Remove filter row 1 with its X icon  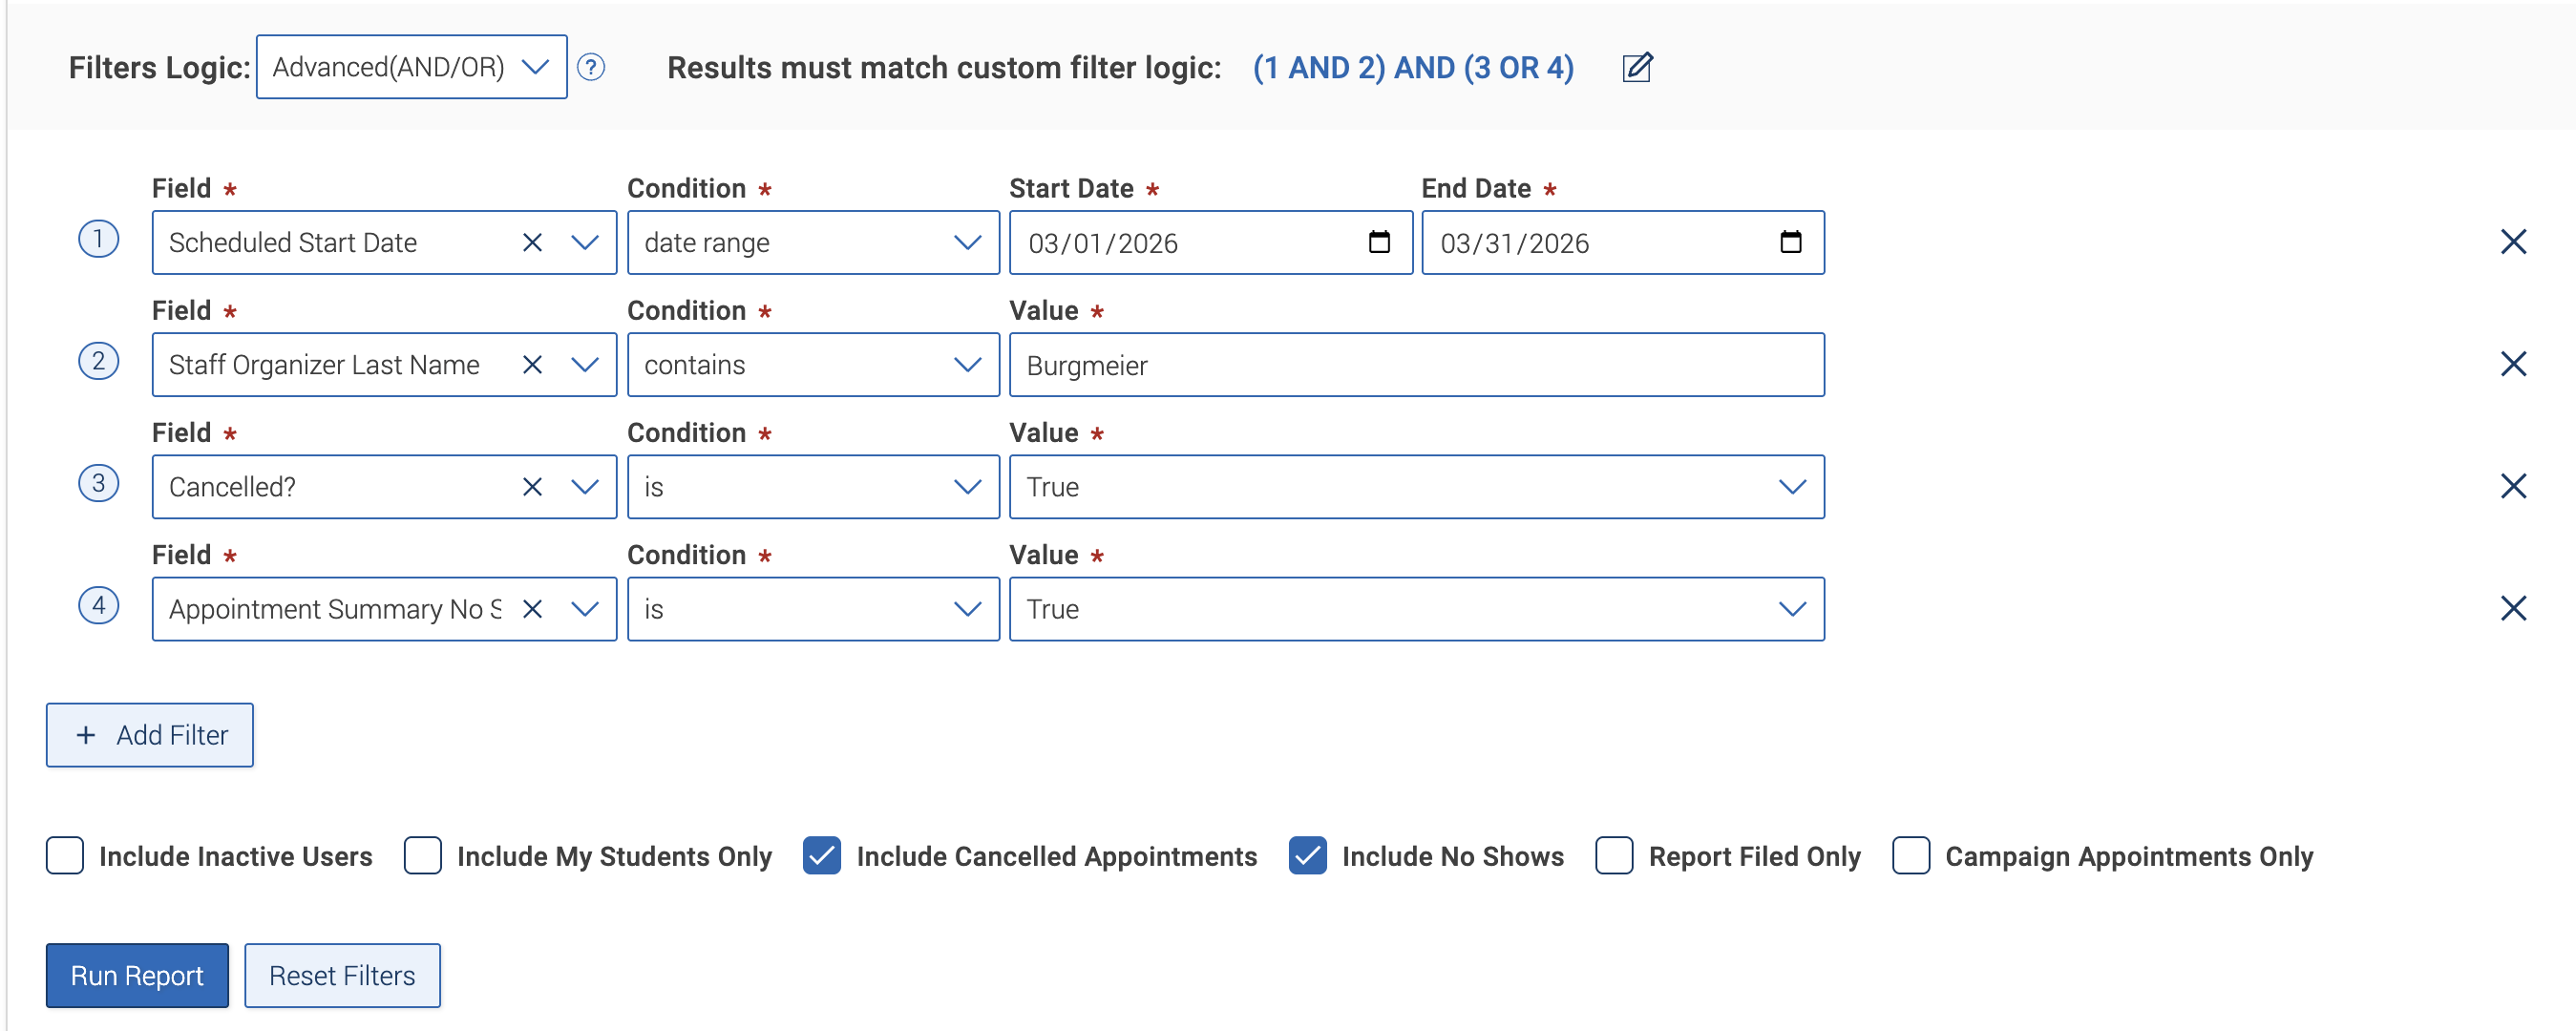click(2513, 242)
